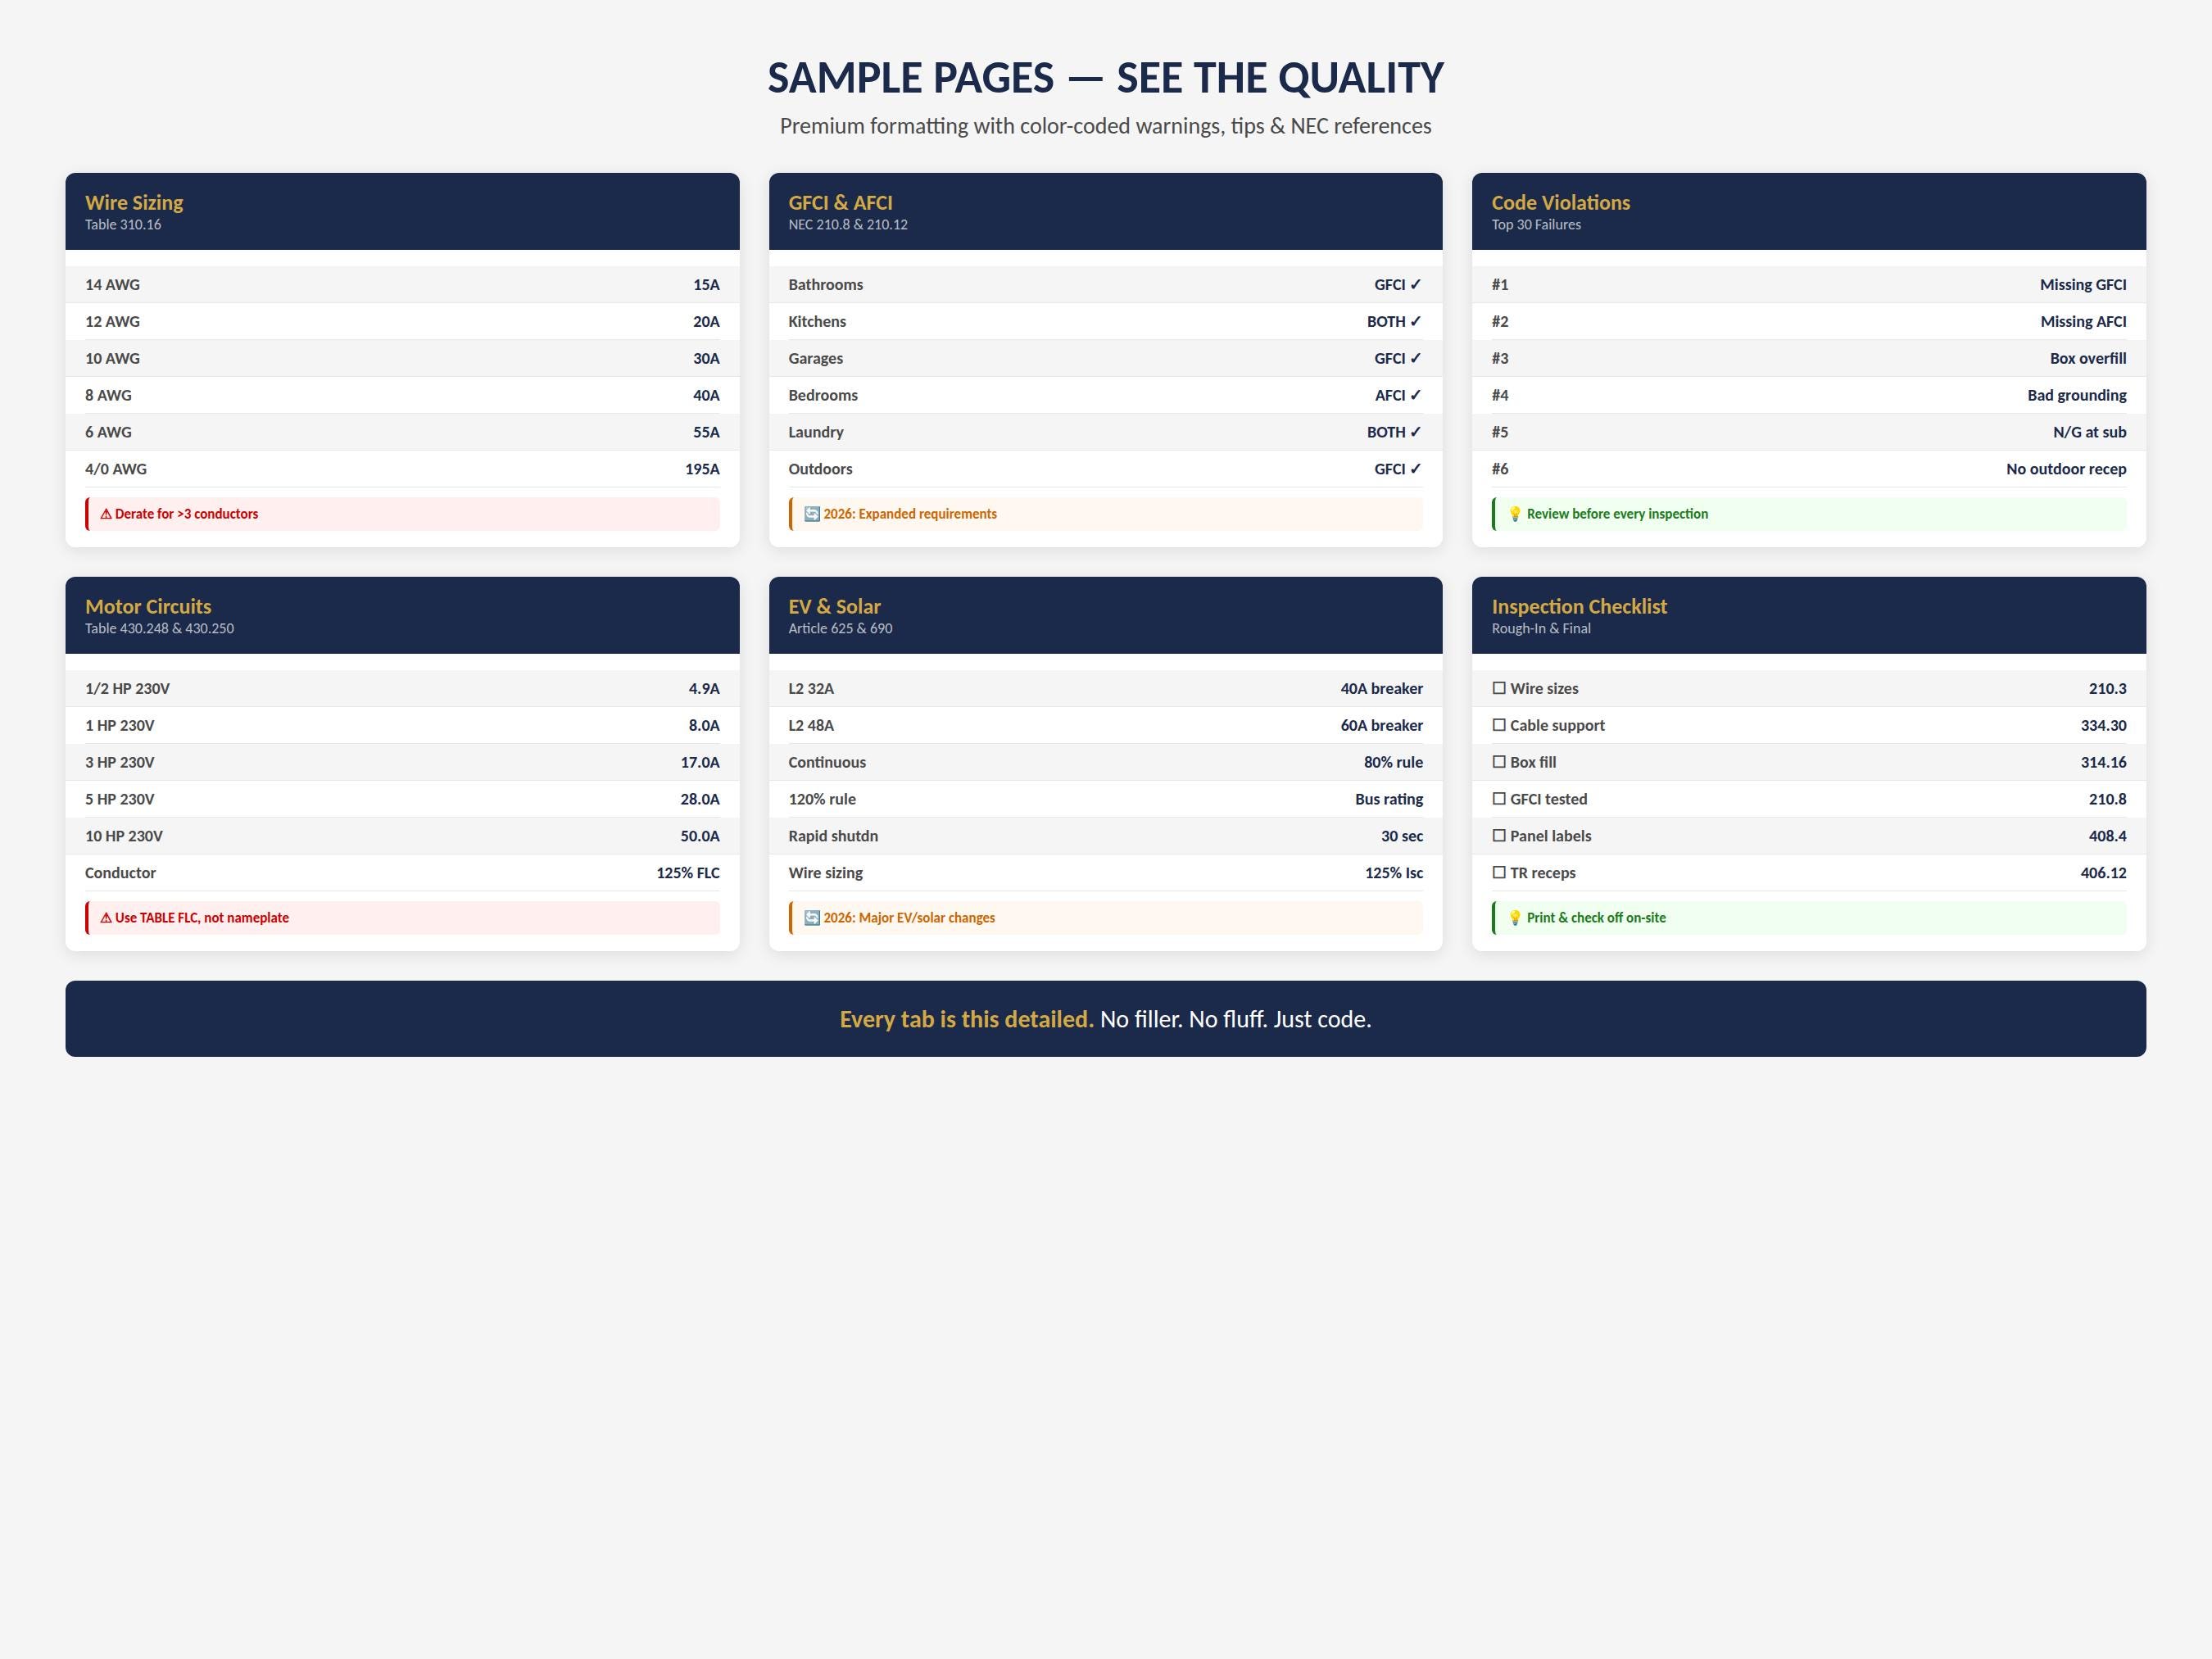The image size is (2212, 1659).
Task: Tick the Box fill checkbox
Action: click(1499, 762)
